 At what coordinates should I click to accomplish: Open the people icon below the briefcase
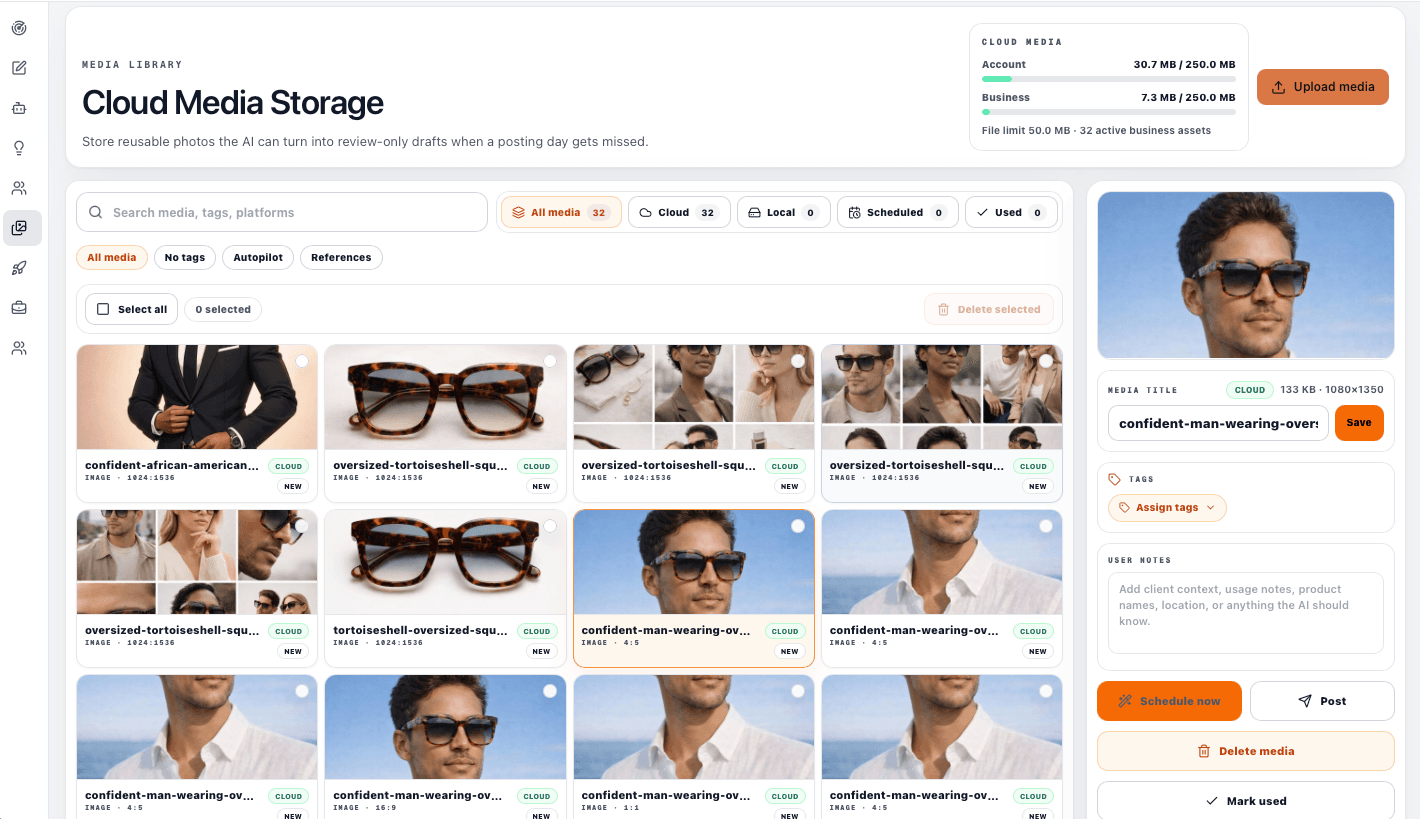pos(19,348)
